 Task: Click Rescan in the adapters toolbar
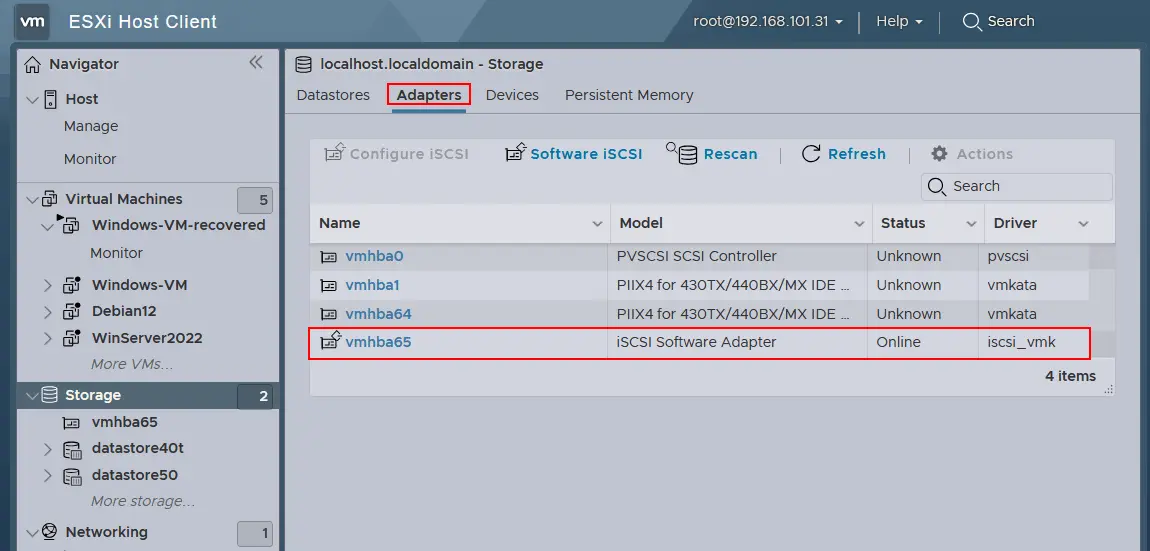click(712, 153)
